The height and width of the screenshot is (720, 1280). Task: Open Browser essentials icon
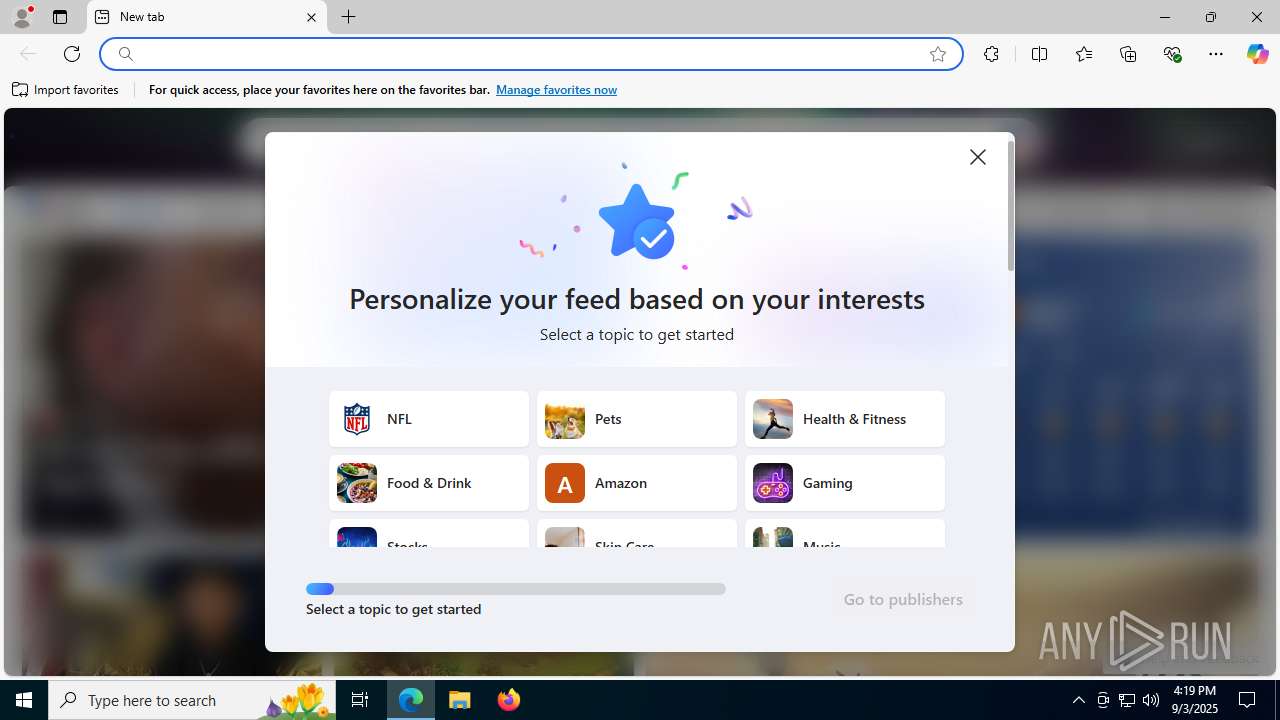[x=1172, y=54]
